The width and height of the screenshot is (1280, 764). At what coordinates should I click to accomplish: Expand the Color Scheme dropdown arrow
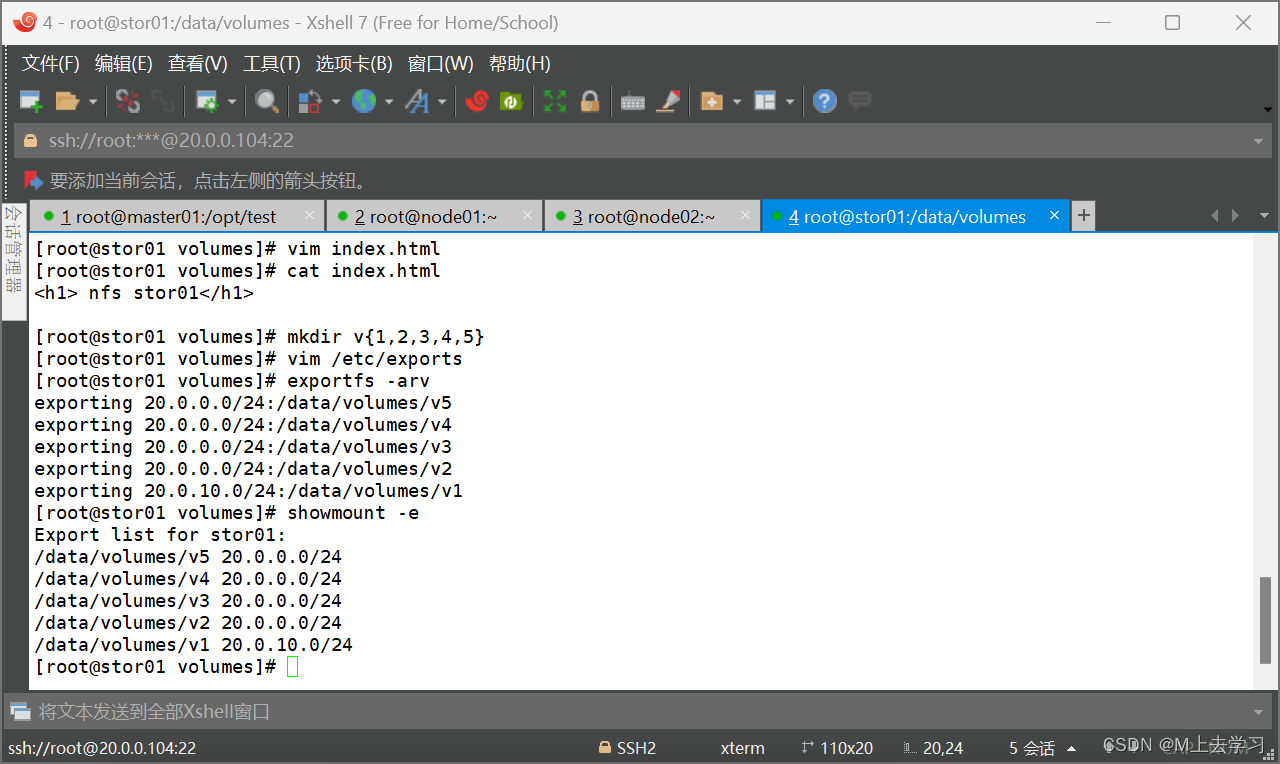coord(335,102)
